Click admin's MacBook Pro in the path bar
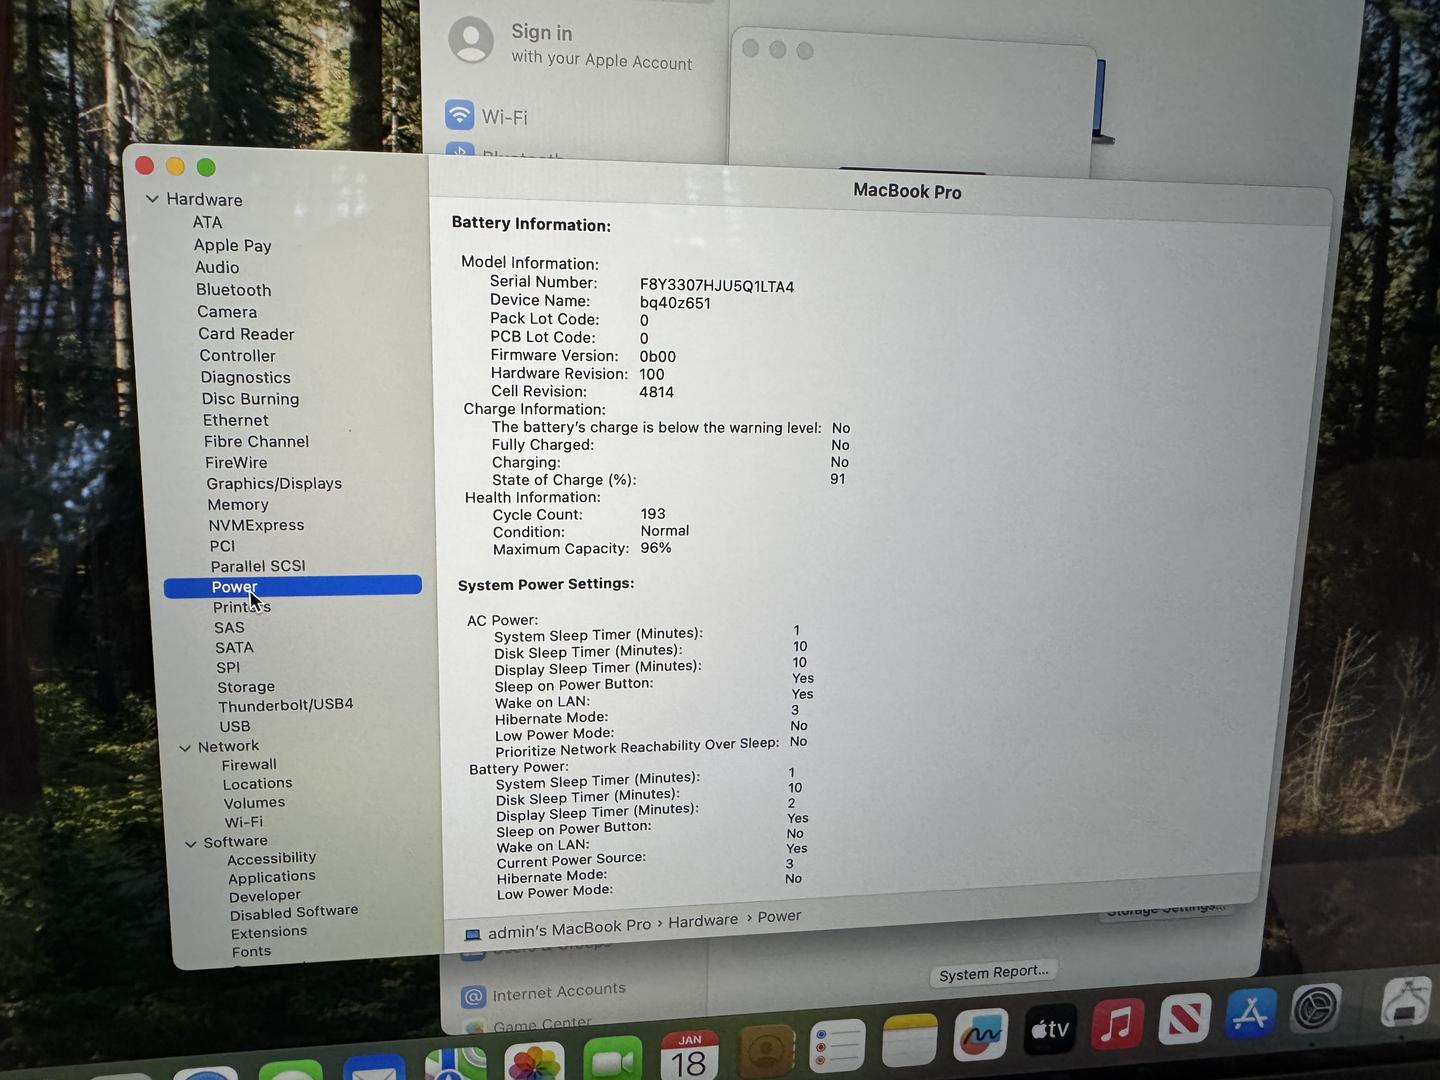The image size is (1440, 1080). click(569, 929)
